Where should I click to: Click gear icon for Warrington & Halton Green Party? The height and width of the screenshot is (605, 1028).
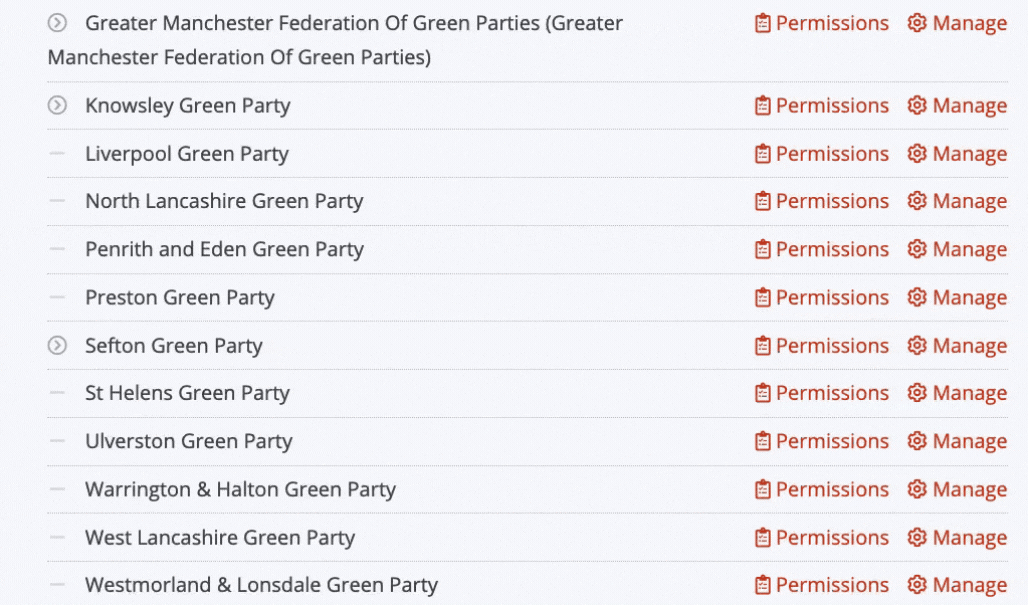(917, 490)
